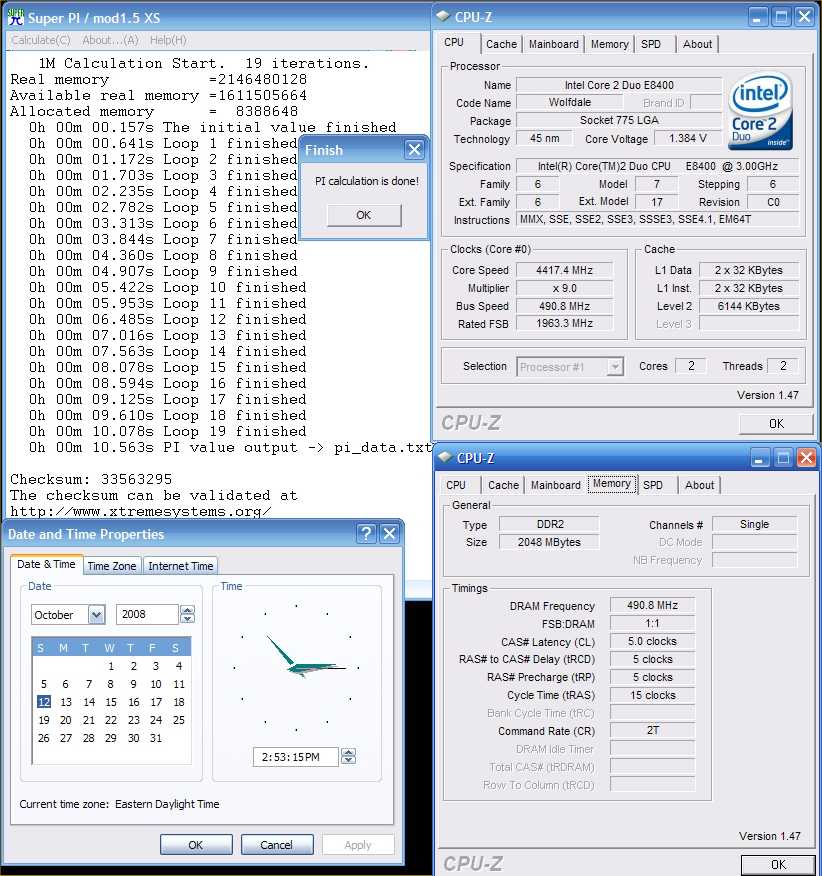Viewport: 822px width, 876px height.
Task: Switch to Mainboard tab in top CPU-Z
Action: tap(554, 44)
